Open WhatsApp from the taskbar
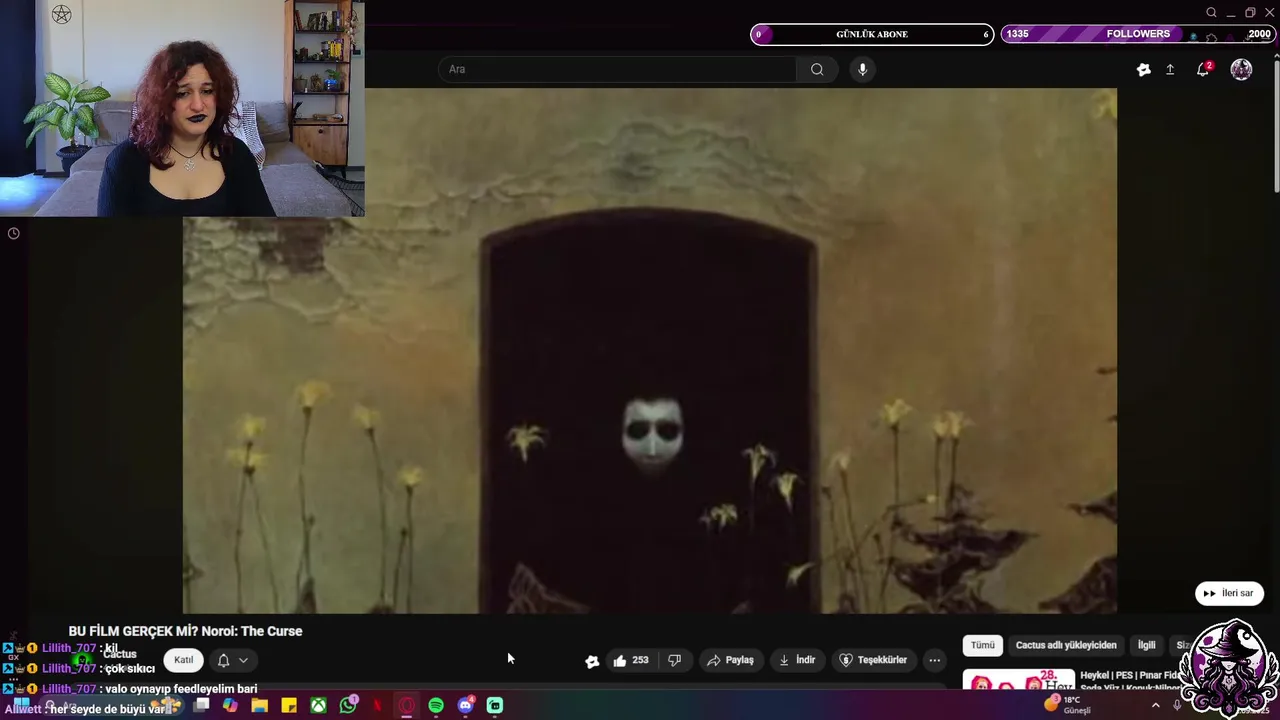This screenshot has width=1280, height=720. tap(348, 706)
